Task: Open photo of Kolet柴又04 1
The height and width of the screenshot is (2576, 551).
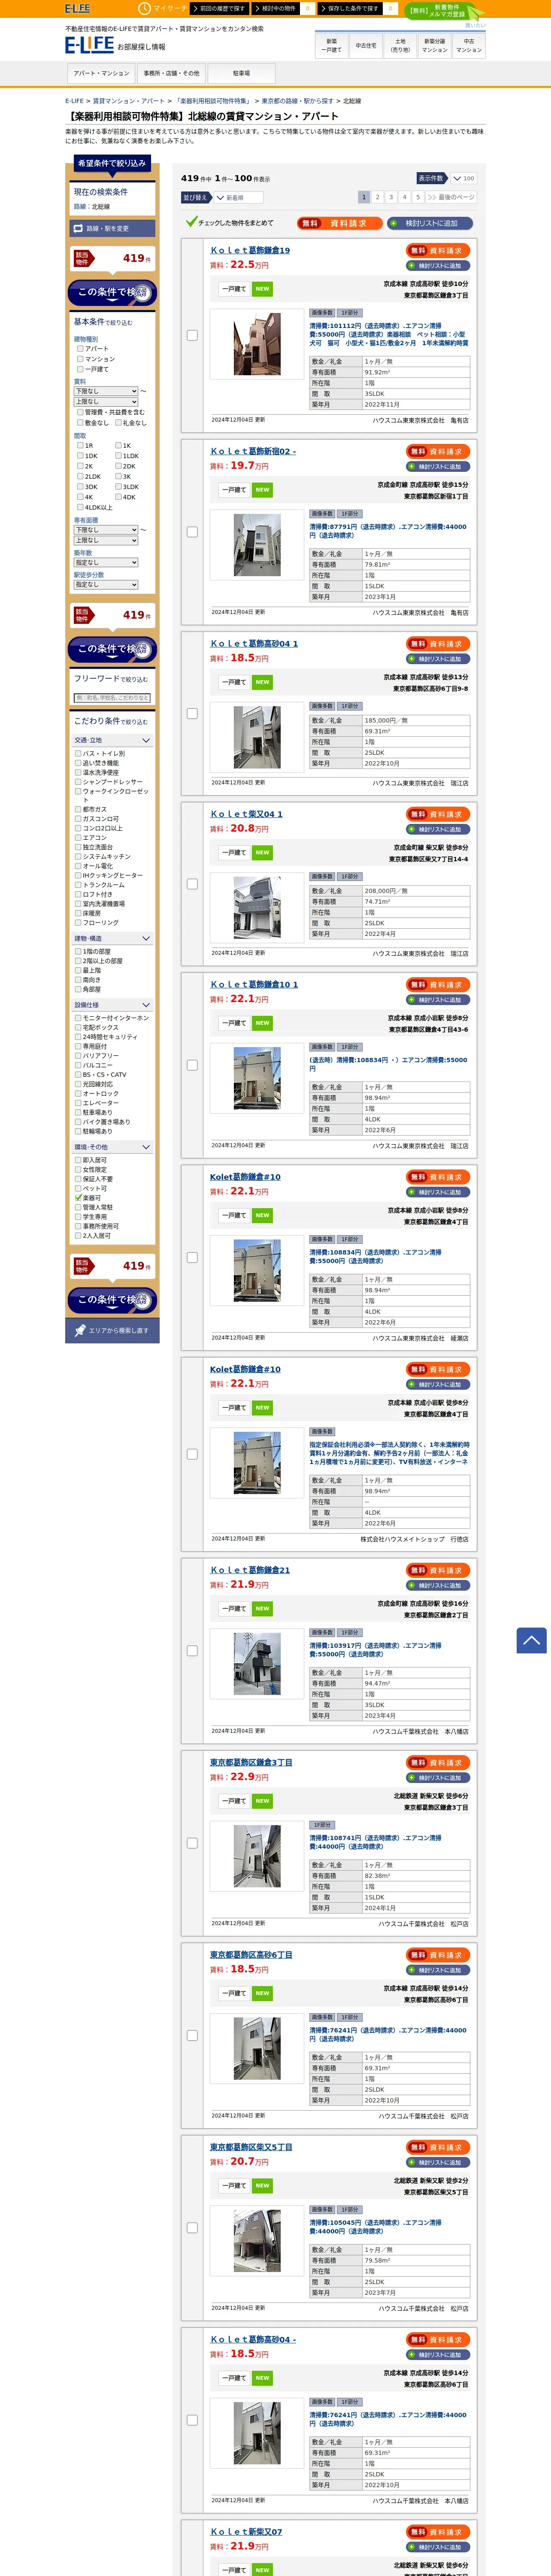Action: 257,907
